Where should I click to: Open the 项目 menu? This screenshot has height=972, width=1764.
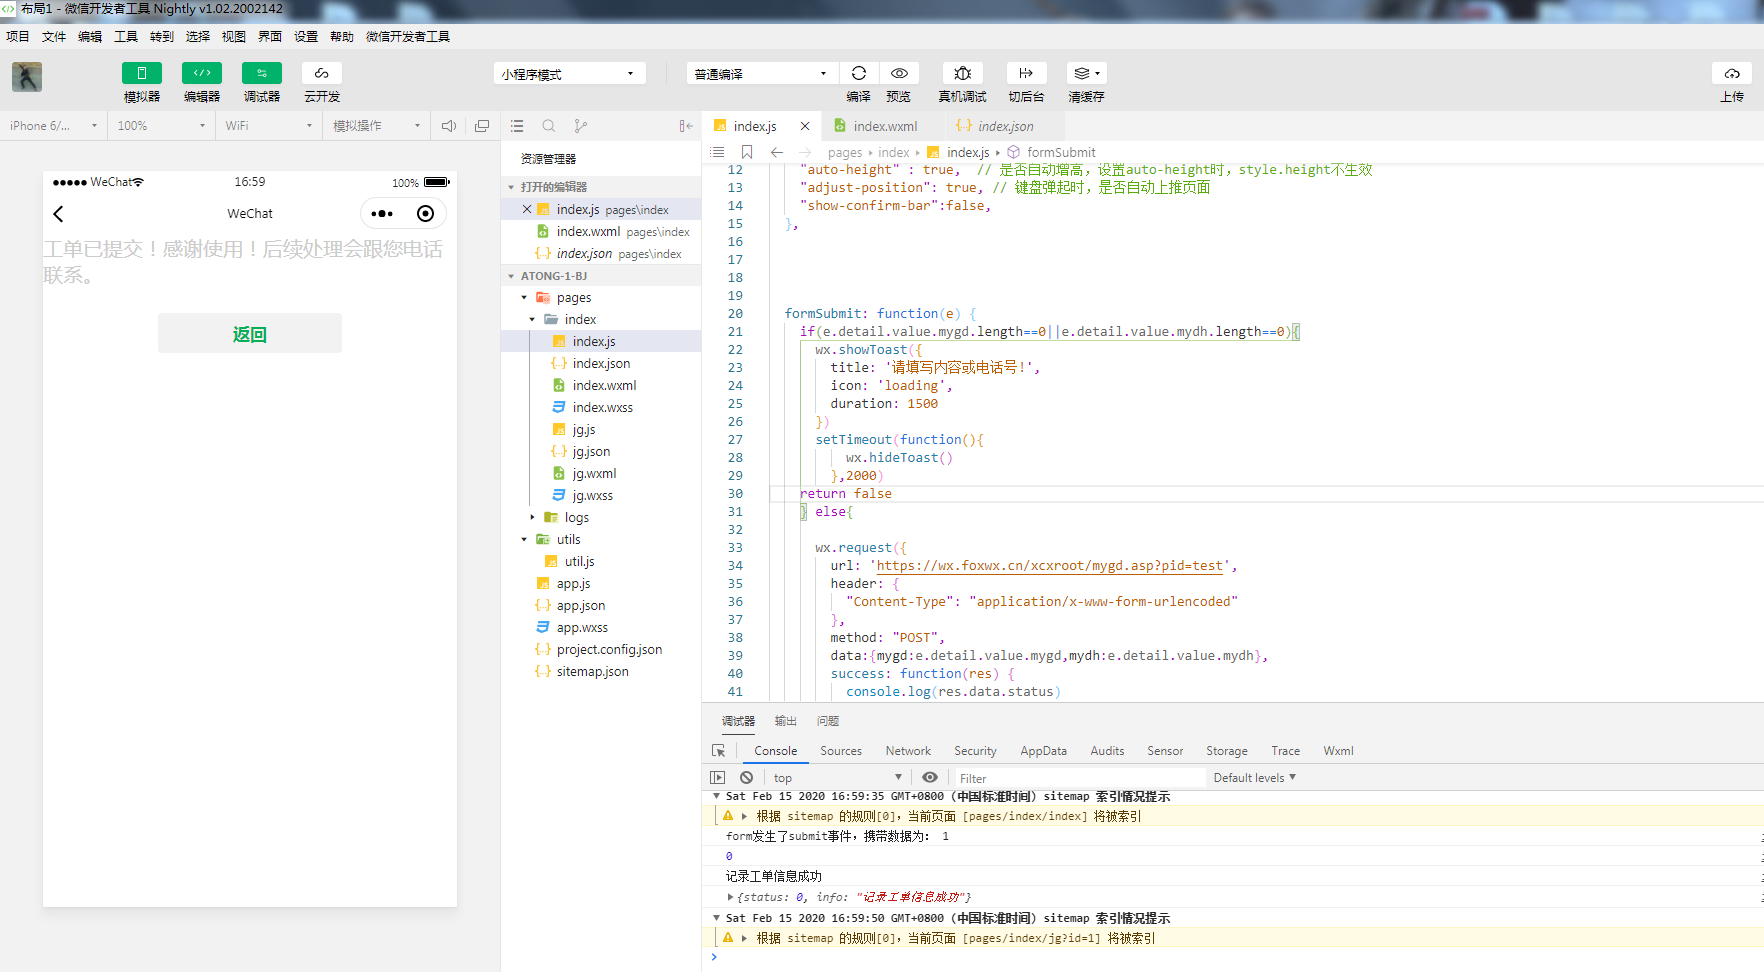click(x=18, y=36)
